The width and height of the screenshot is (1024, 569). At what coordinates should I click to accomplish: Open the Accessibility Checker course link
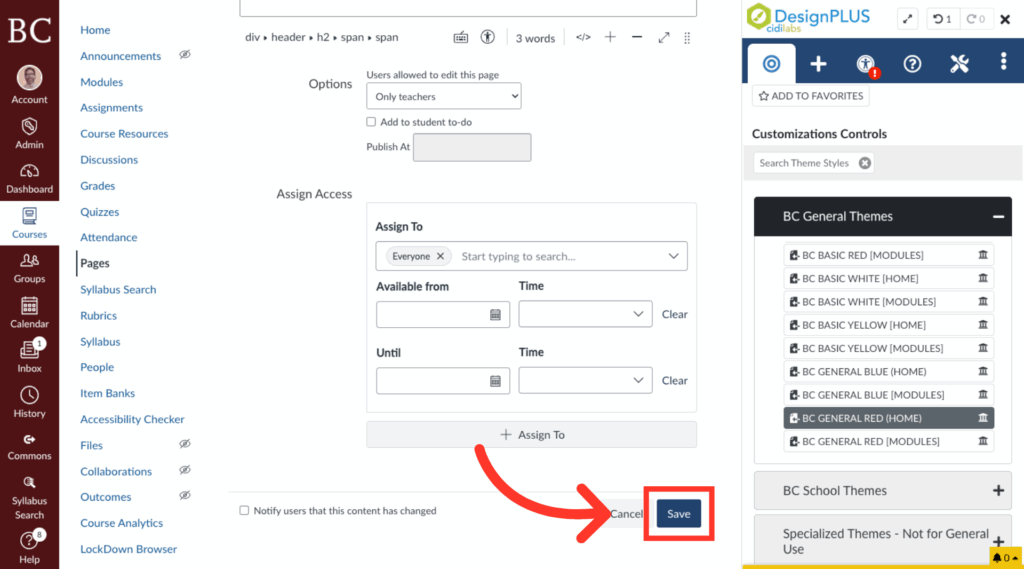[132, 419]
